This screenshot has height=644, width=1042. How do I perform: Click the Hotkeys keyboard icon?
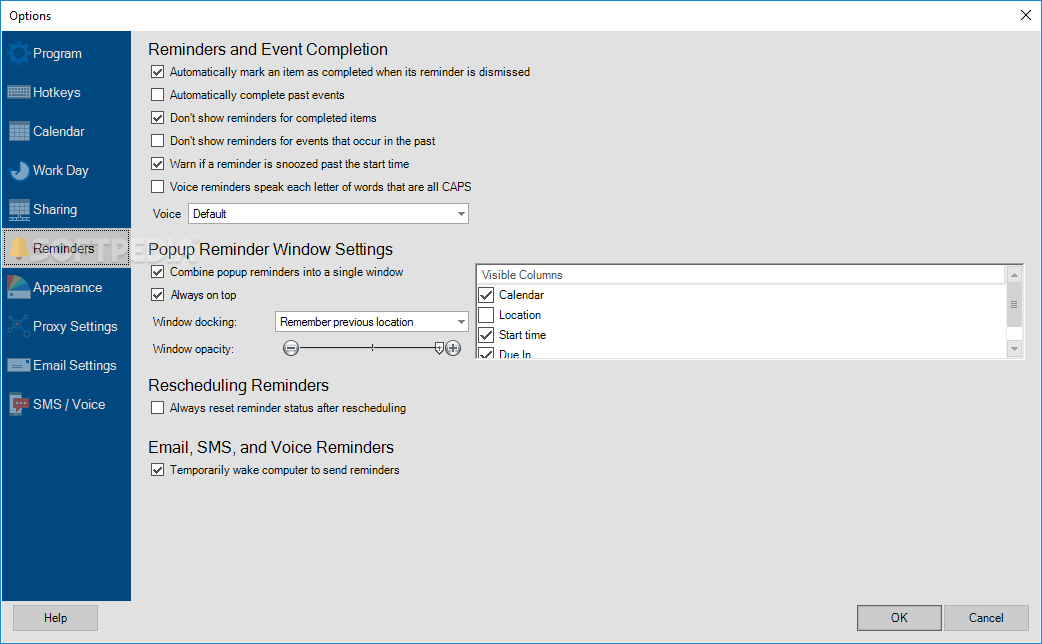tap(19, 92)
